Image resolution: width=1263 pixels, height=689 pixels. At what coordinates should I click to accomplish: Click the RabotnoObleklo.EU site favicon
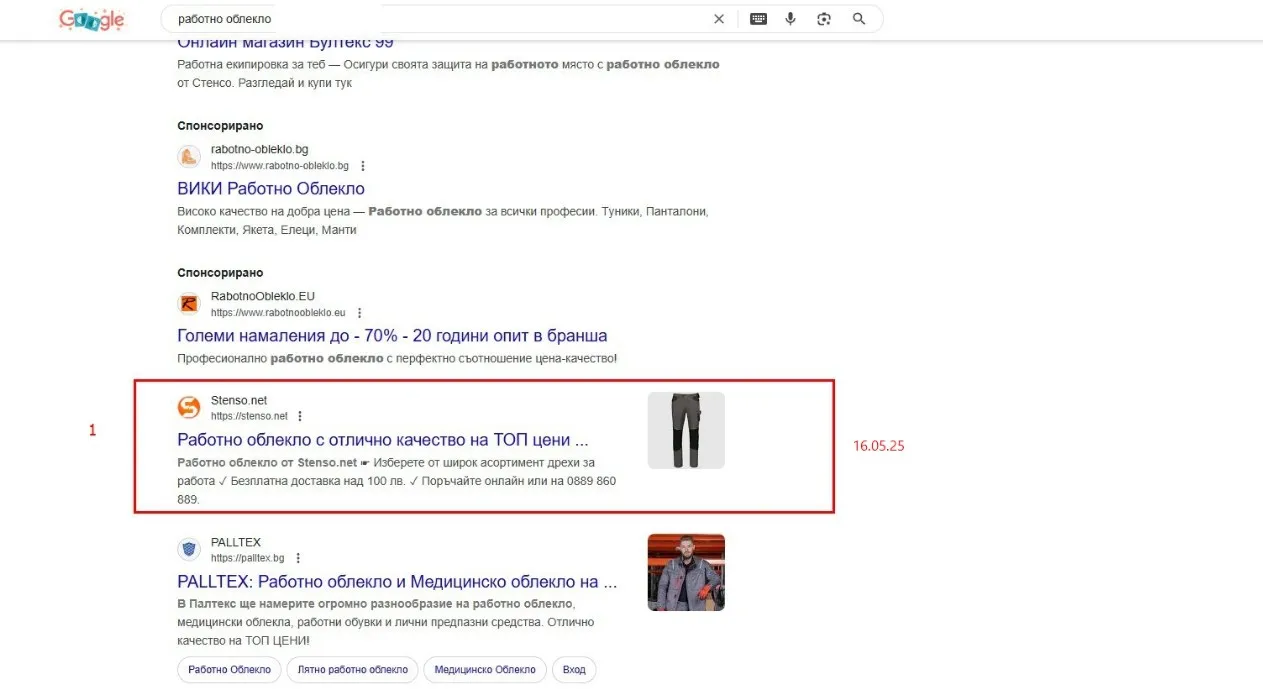coord(189,304)
